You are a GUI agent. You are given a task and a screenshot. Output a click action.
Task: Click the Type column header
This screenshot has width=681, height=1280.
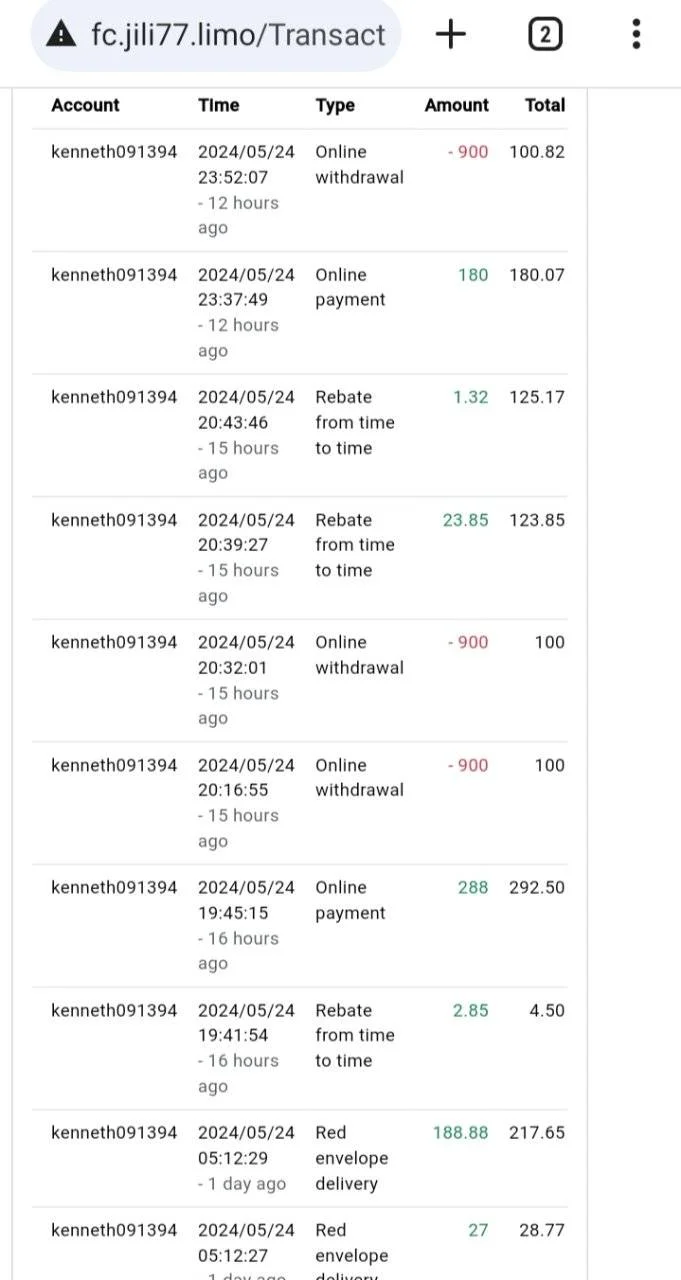pyautogui.click(x=335, y=105)
